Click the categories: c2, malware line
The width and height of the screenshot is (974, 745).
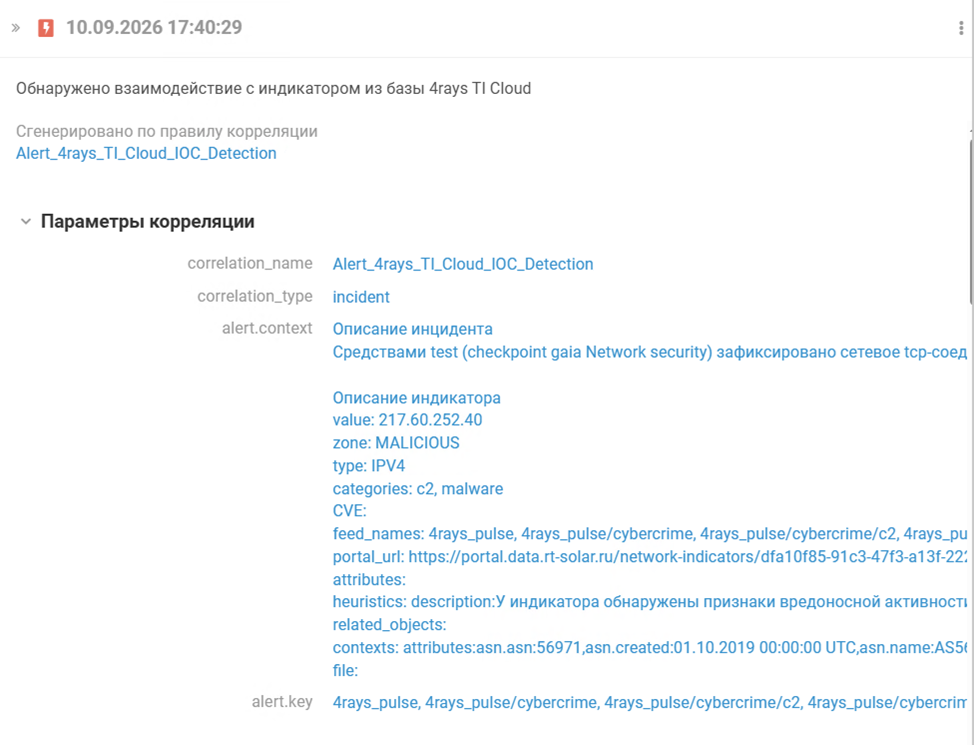417,489
